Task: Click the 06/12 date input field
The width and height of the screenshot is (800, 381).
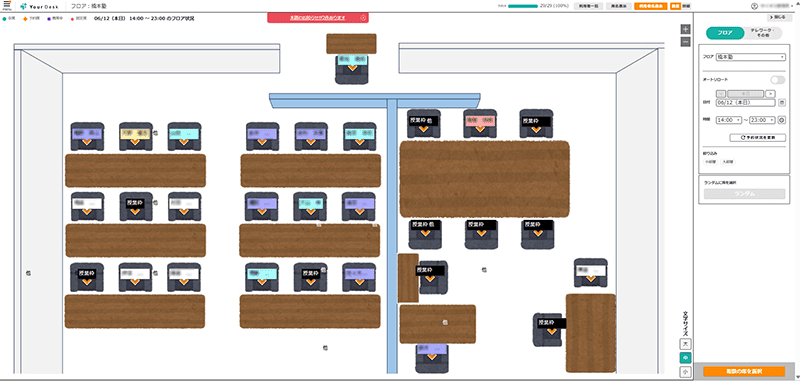Action: point(745,103)
